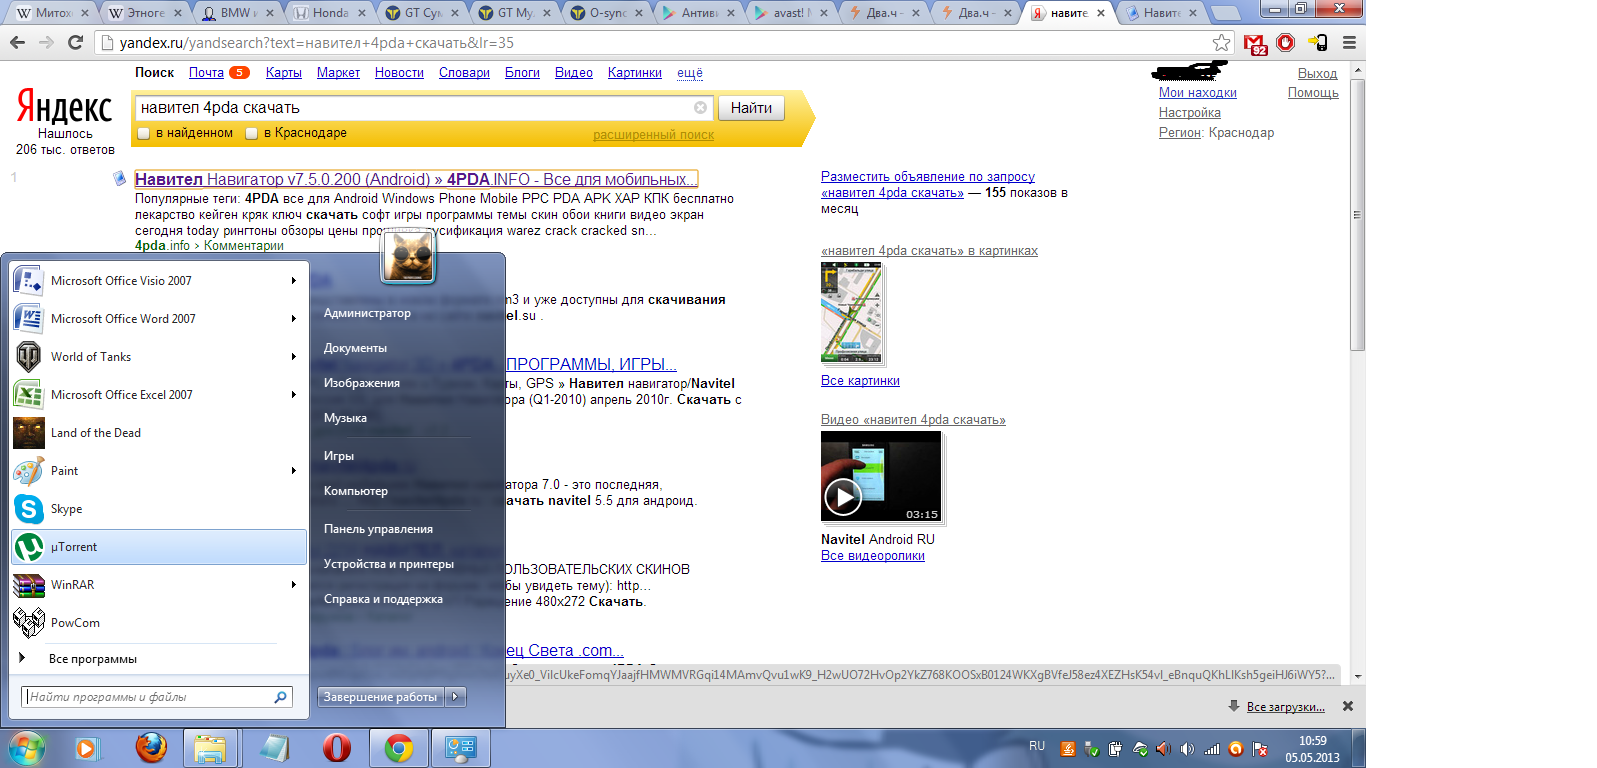This screenshot has width=1597, height=768.
Task: Switch to the "Honda" browser tab
Action: 330,13
